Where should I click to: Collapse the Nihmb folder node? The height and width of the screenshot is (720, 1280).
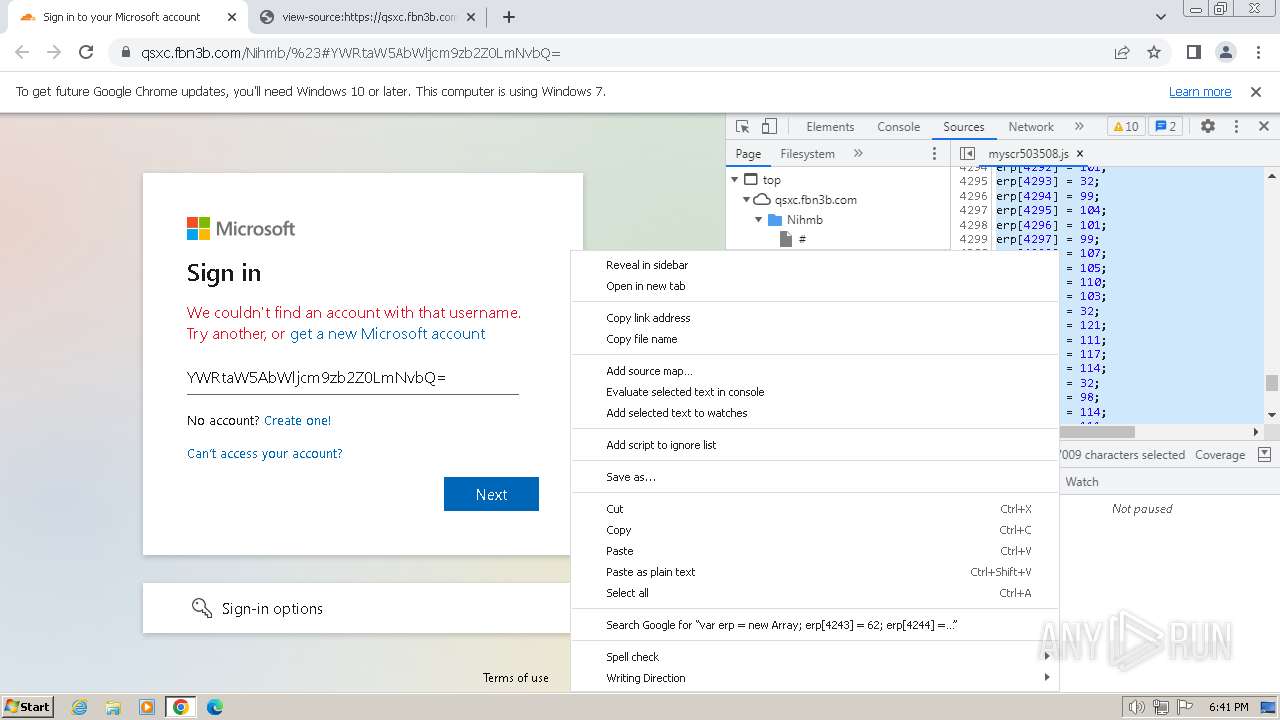(759, 220)
